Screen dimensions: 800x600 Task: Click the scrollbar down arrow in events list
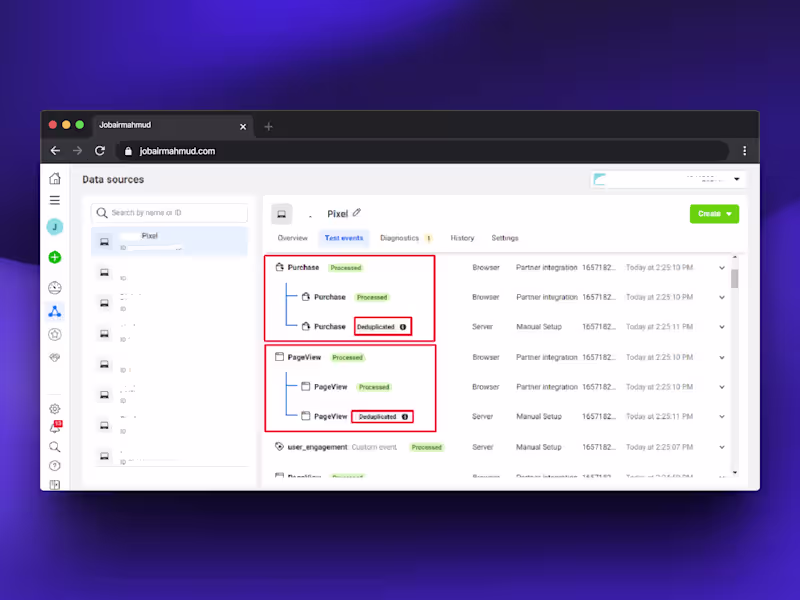(735, 472)
